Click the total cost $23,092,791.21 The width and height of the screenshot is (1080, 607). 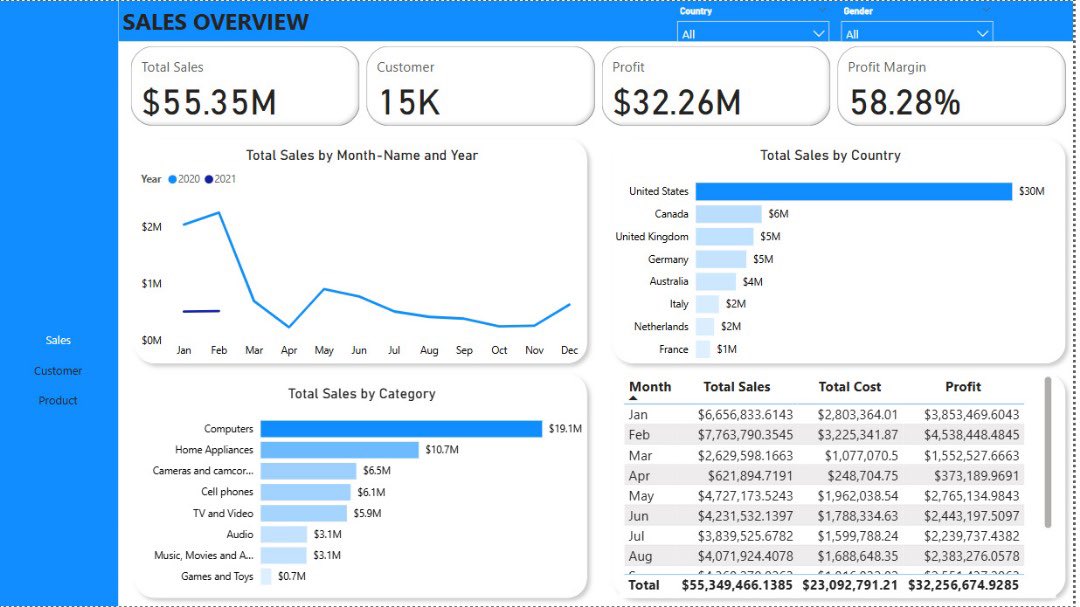tap(850, 585)
